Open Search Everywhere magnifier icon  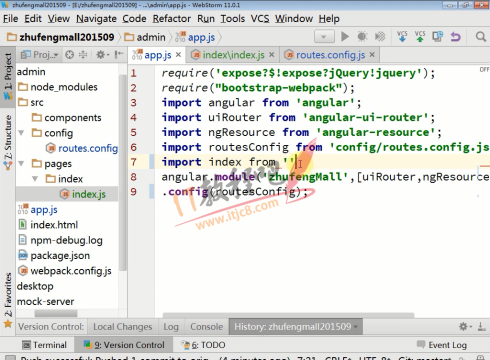(x=481, y=36)
